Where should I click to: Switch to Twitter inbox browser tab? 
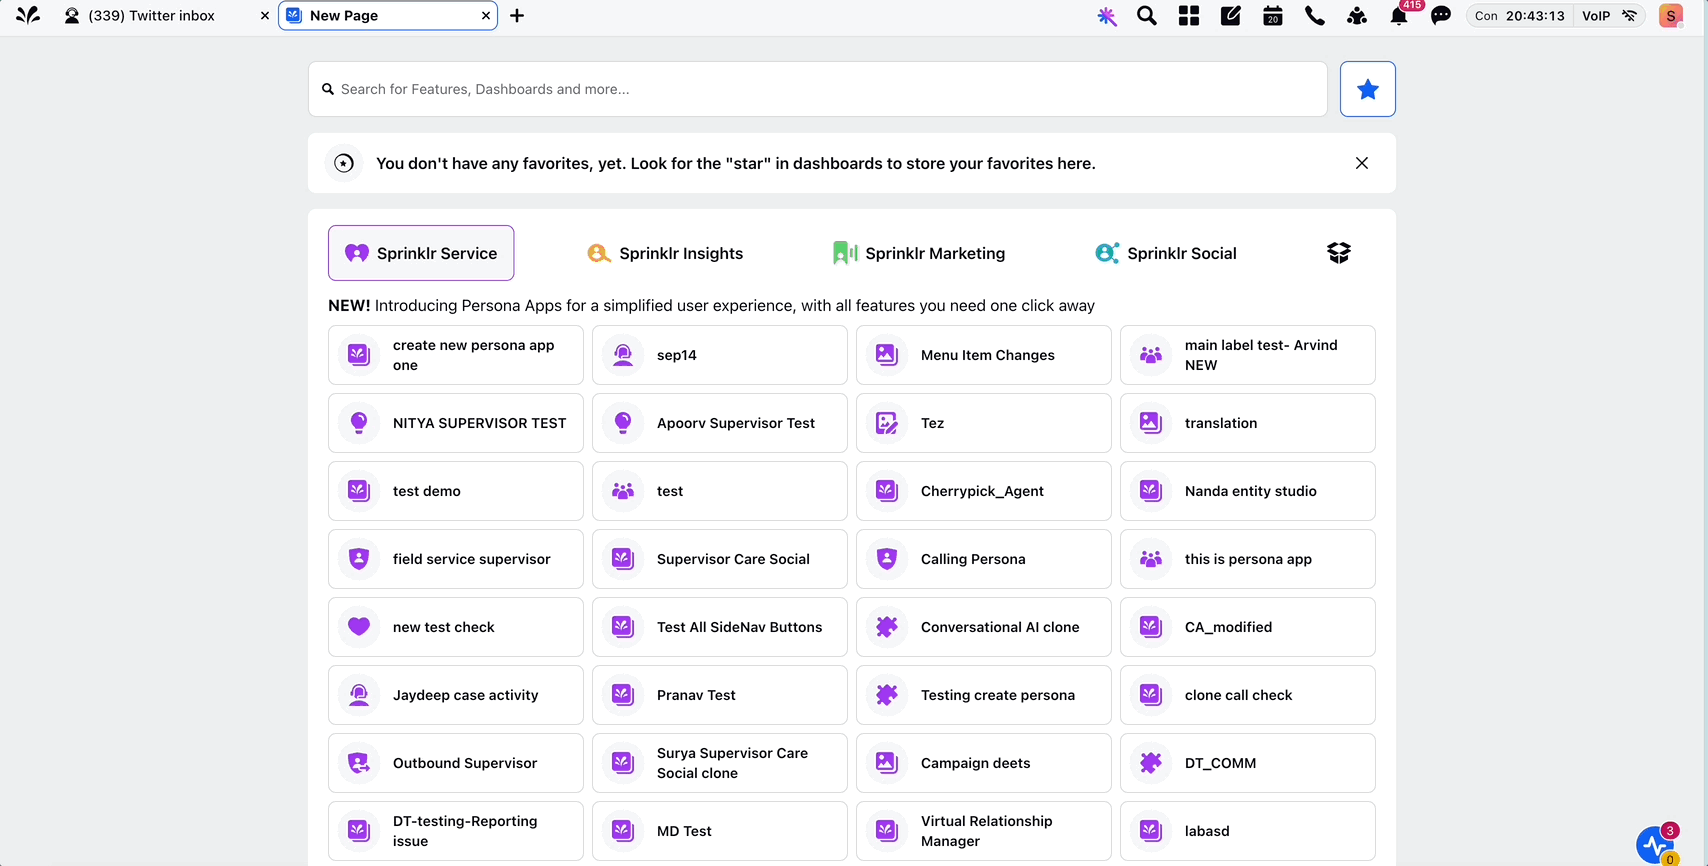pos(152,16)
